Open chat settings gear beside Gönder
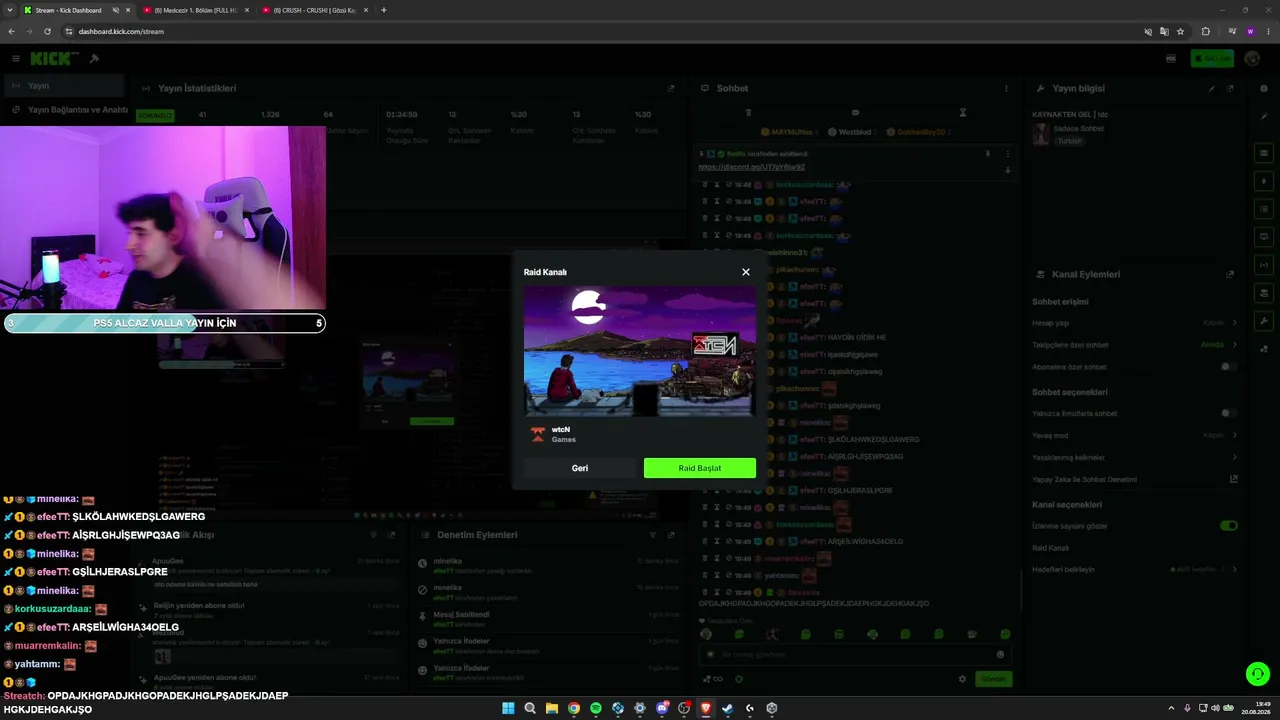The height and width of the screenshot is (720, 1280). point(962,679)
